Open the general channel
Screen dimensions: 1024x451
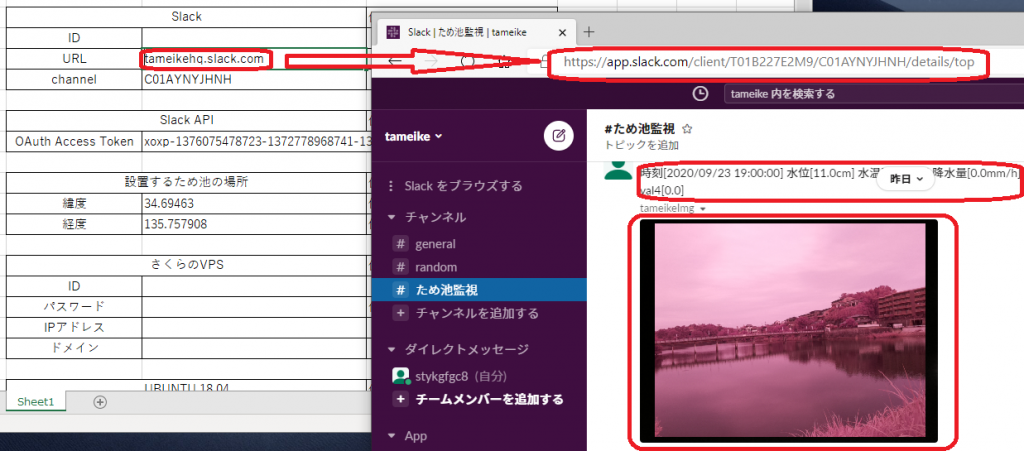click(434, 243)
